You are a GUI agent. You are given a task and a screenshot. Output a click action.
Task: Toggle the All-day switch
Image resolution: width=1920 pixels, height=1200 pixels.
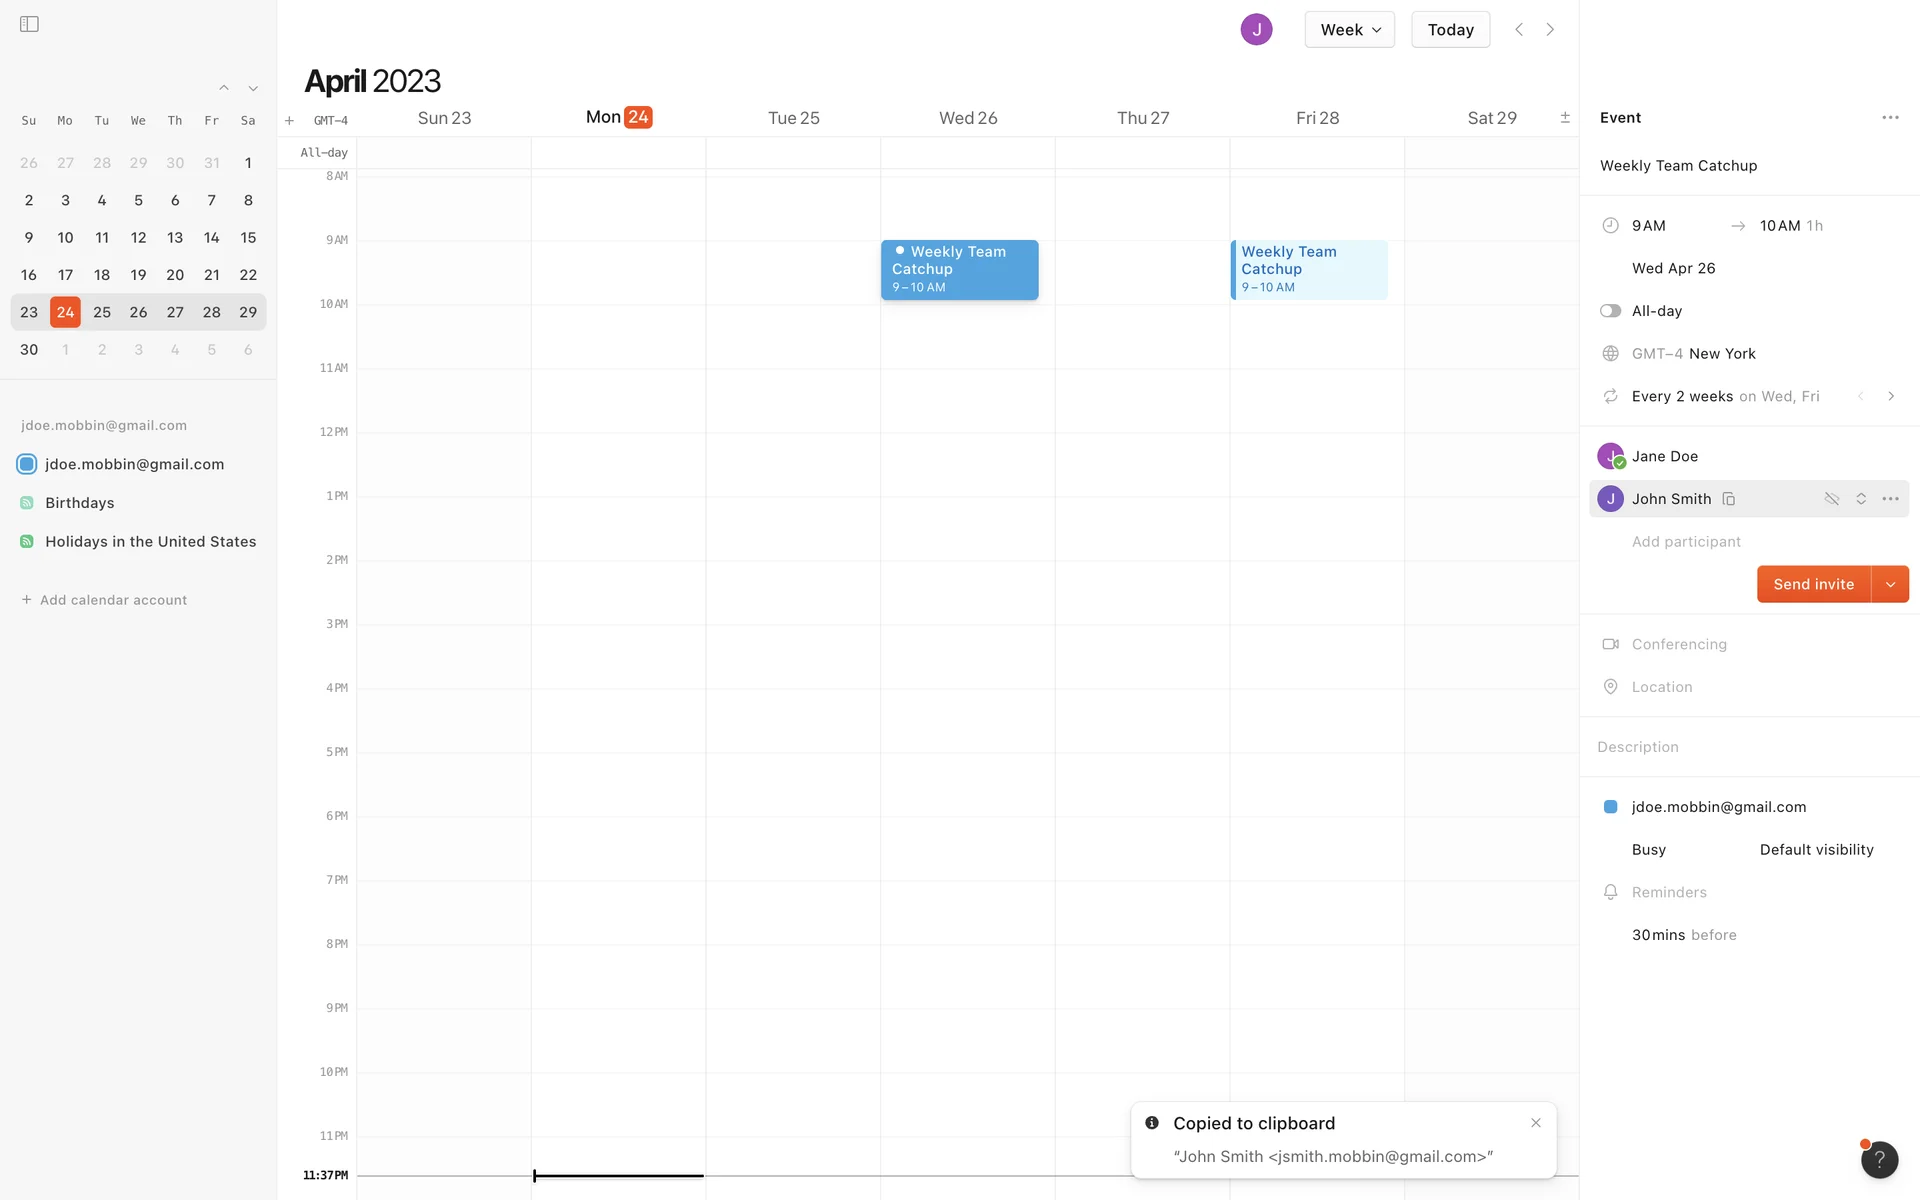(x=1610, y=311)
